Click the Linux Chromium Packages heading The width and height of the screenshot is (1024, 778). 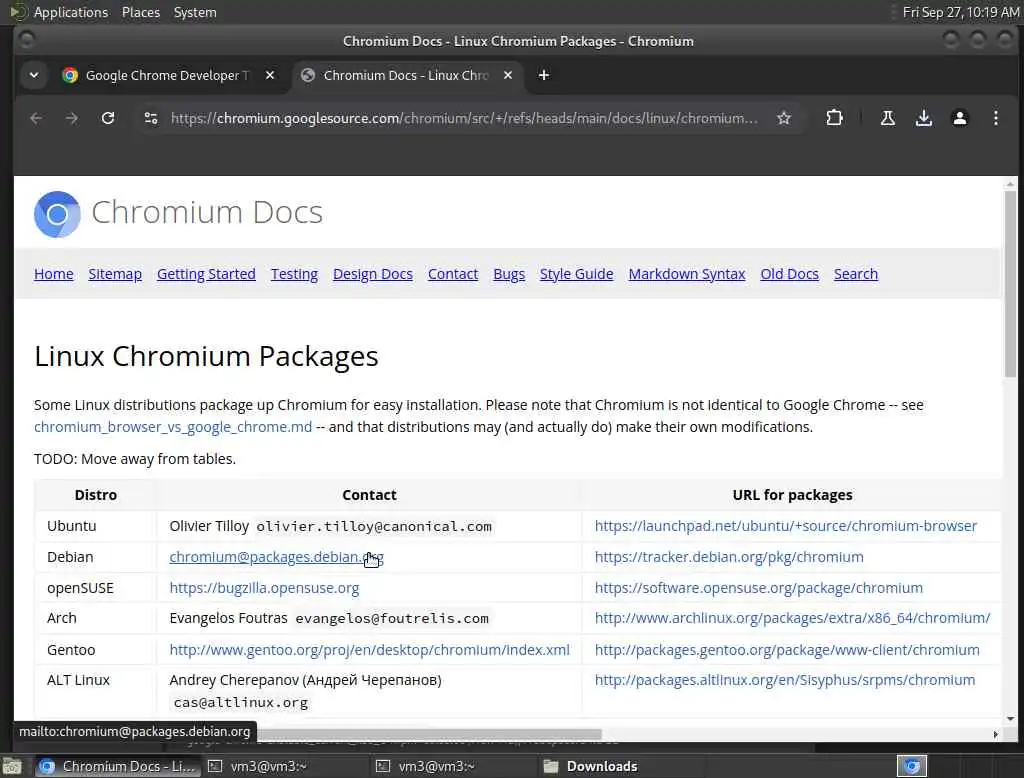(206, 356)
